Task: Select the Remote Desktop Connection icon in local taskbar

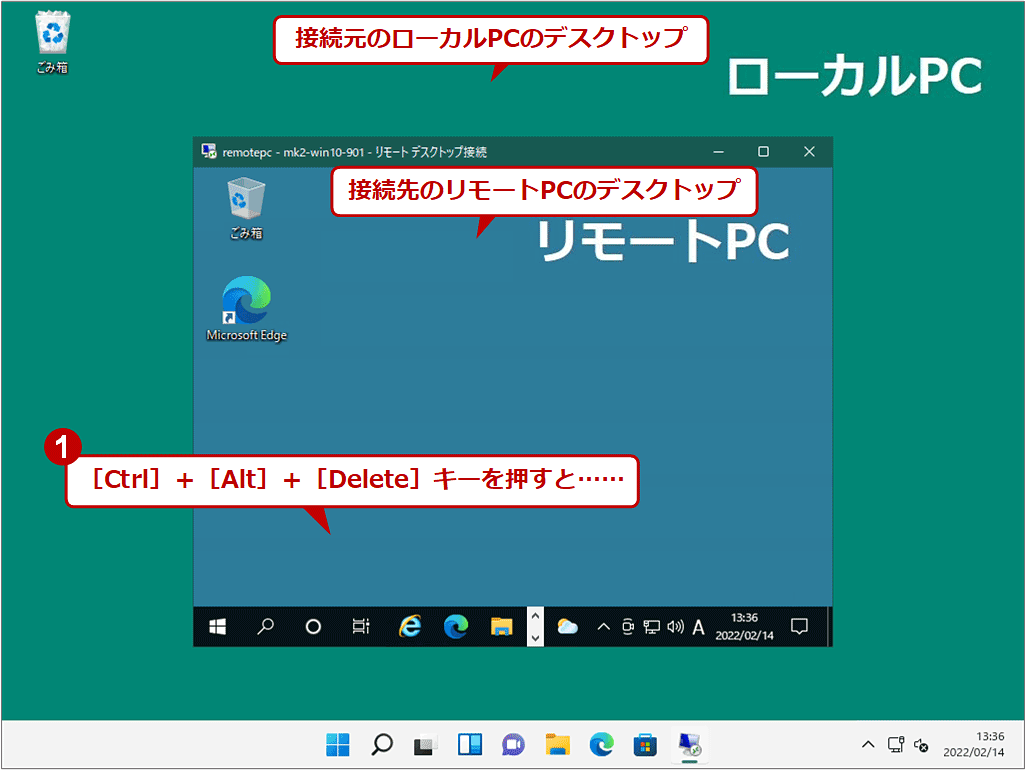Action: coord(689,744)
